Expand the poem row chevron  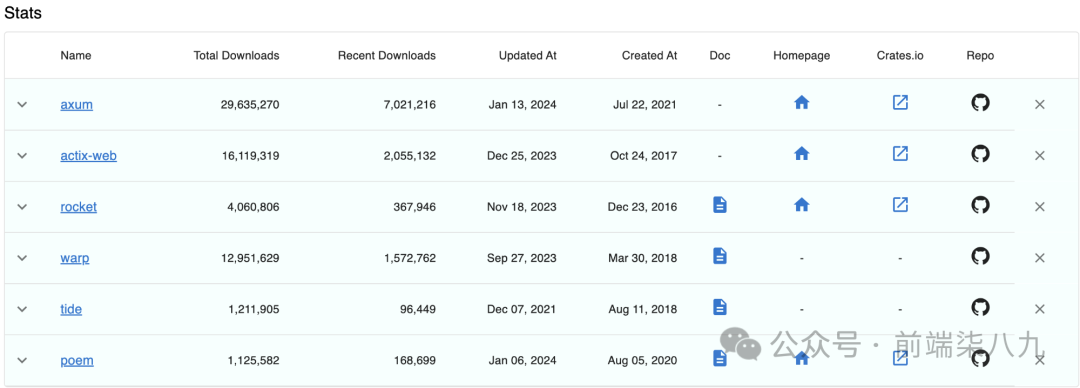pos(22,360)
